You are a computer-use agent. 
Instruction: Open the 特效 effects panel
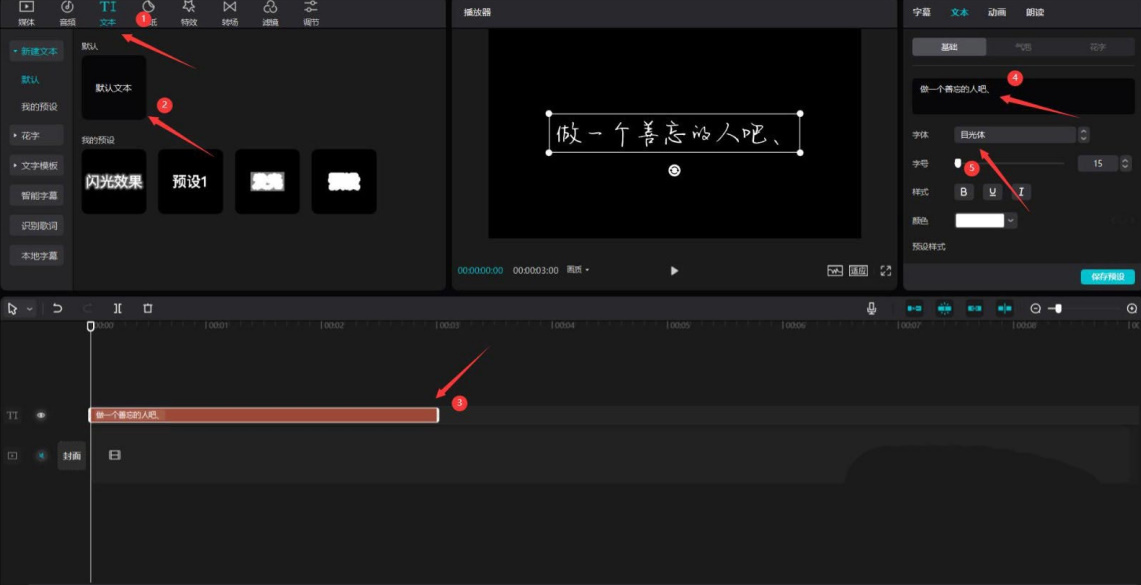pos(189,12)
